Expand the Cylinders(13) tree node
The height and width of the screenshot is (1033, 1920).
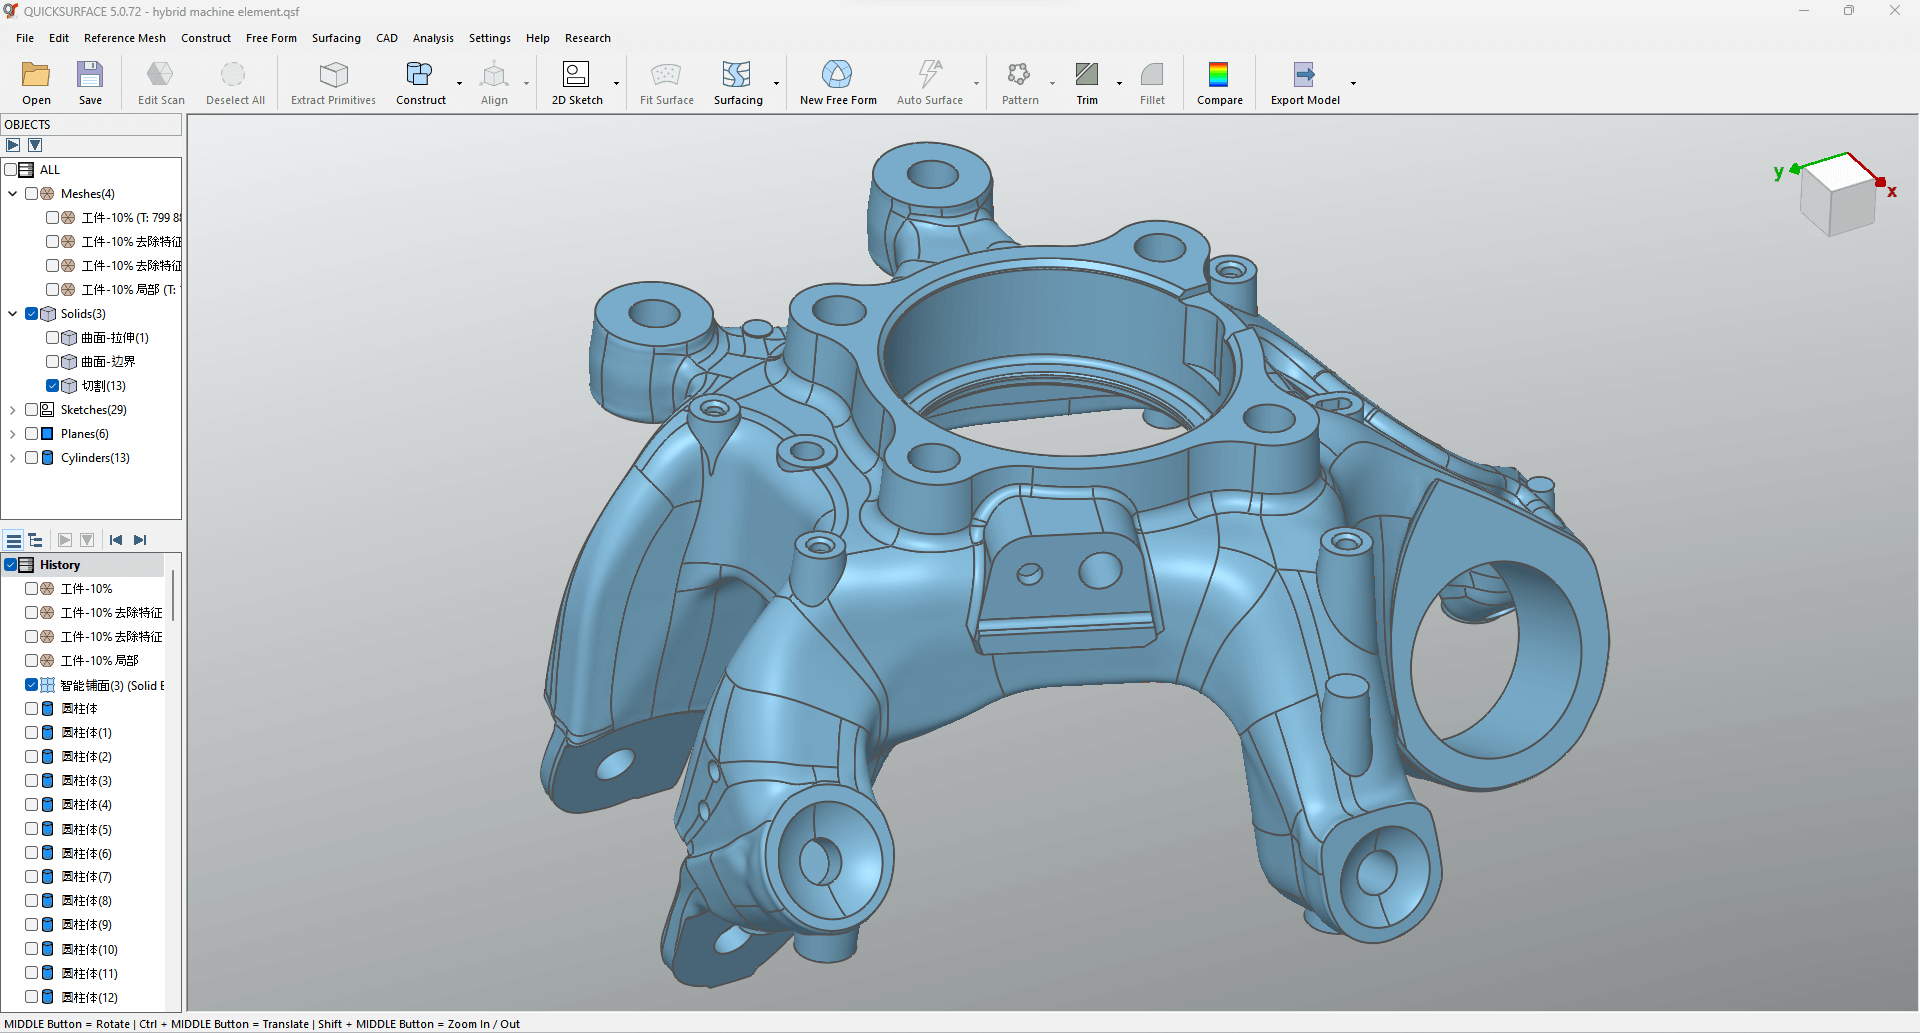click(13, 458)
